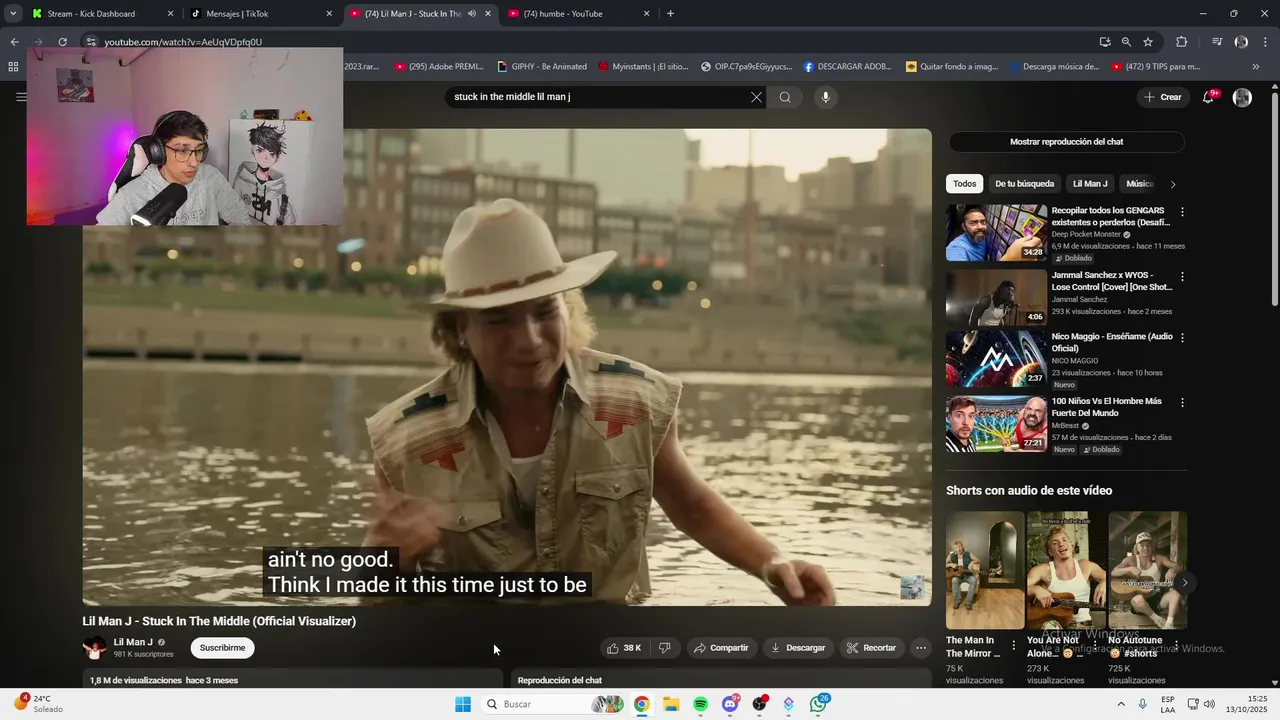Open YouTube notifications bell
This screenshot has width=1280, height=720.
click(1209, 97)
